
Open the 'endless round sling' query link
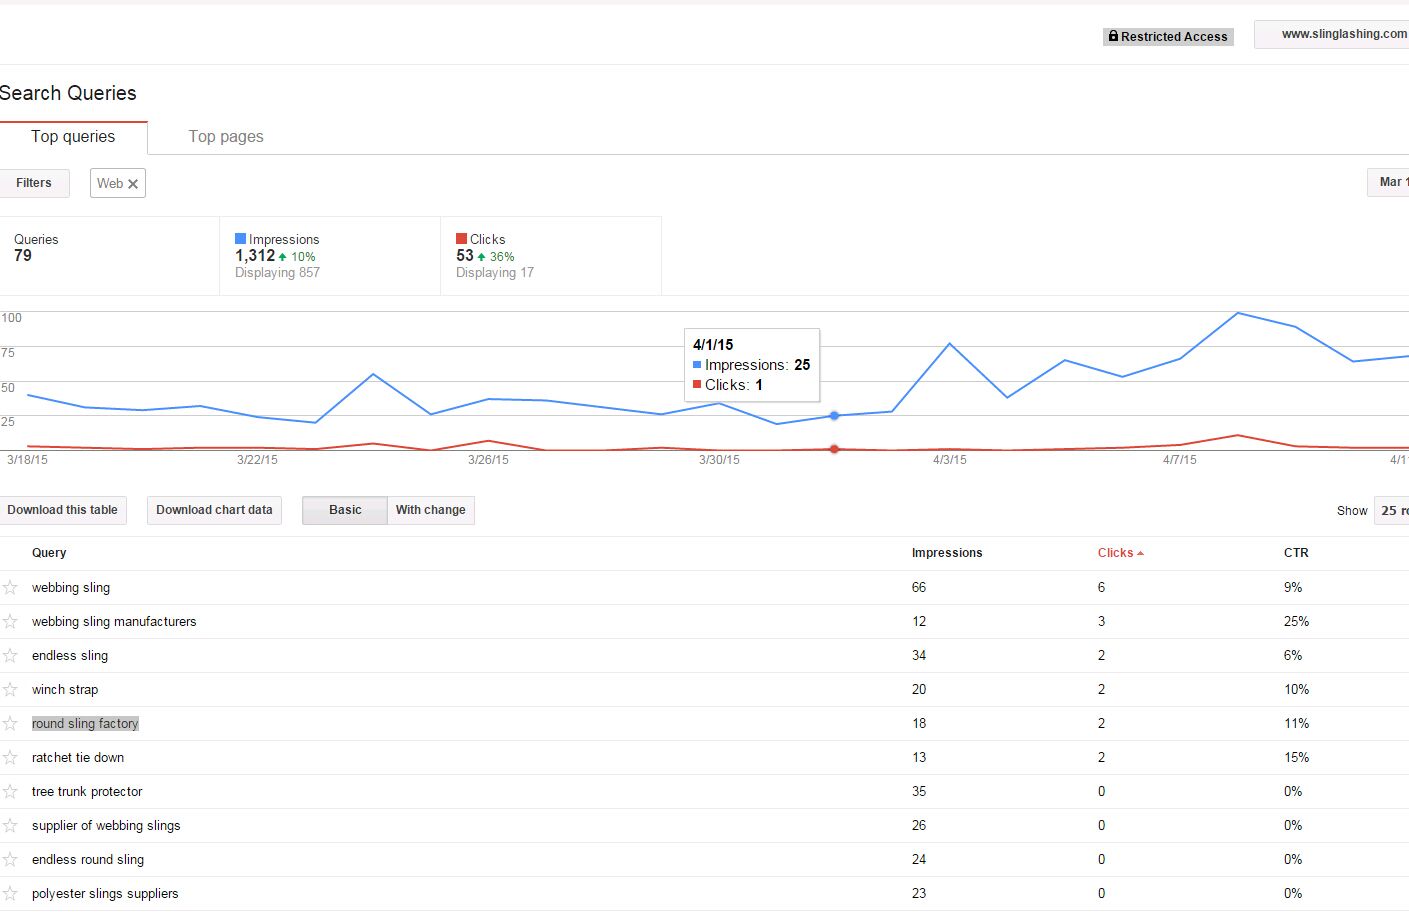(88, 859)
